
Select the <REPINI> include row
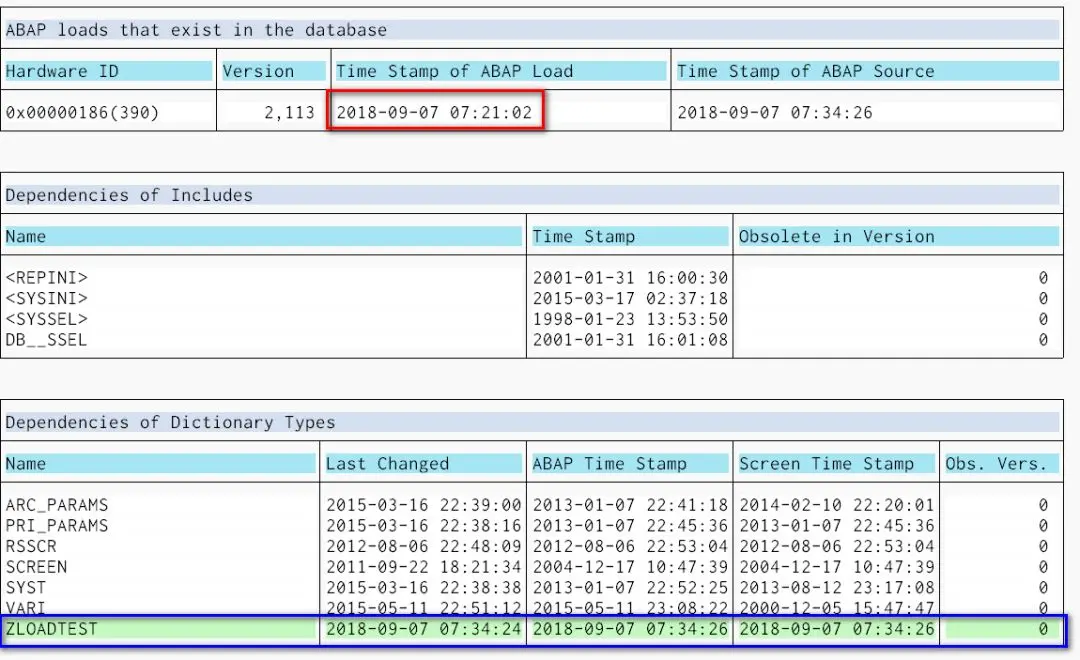coord(47,278)
